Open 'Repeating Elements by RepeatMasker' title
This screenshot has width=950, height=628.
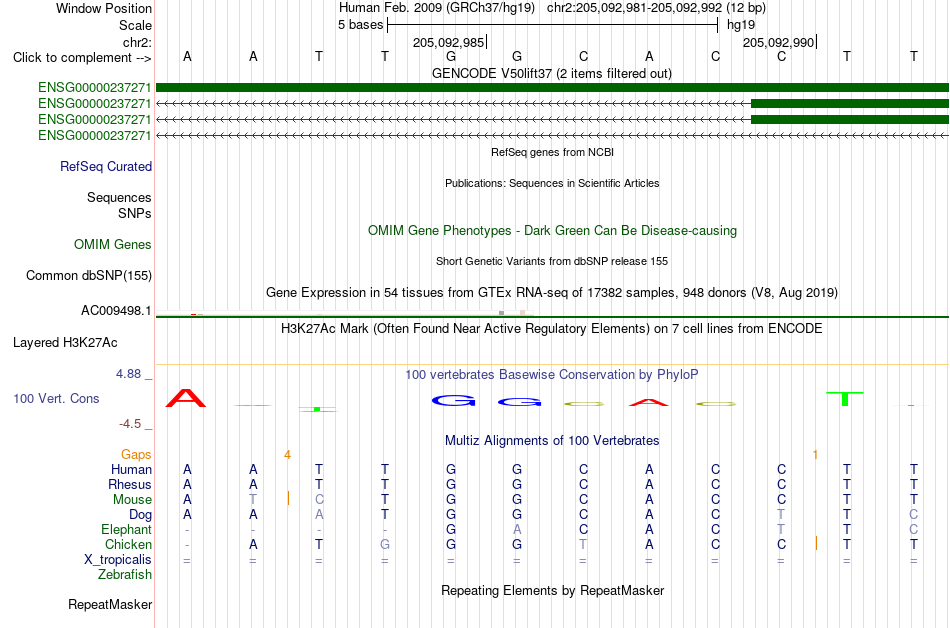(552, 591)
